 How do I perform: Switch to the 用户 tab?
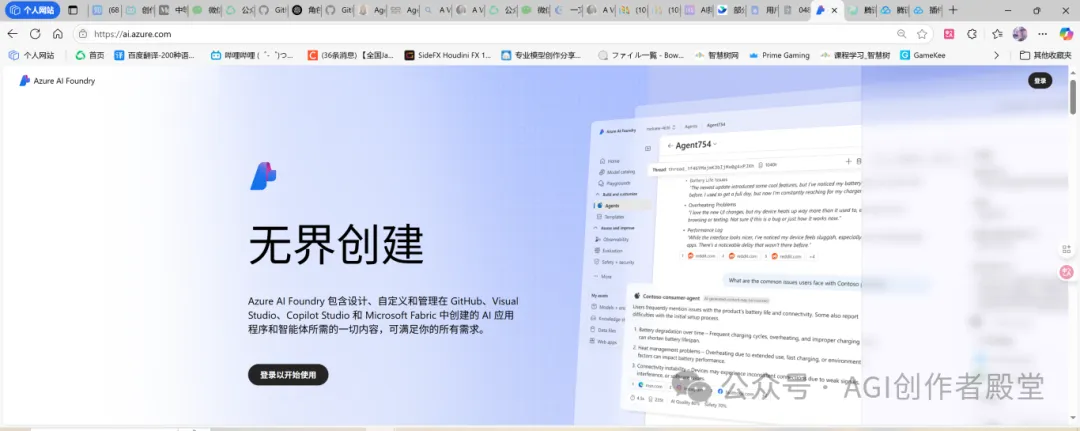(x=763, y=10)
